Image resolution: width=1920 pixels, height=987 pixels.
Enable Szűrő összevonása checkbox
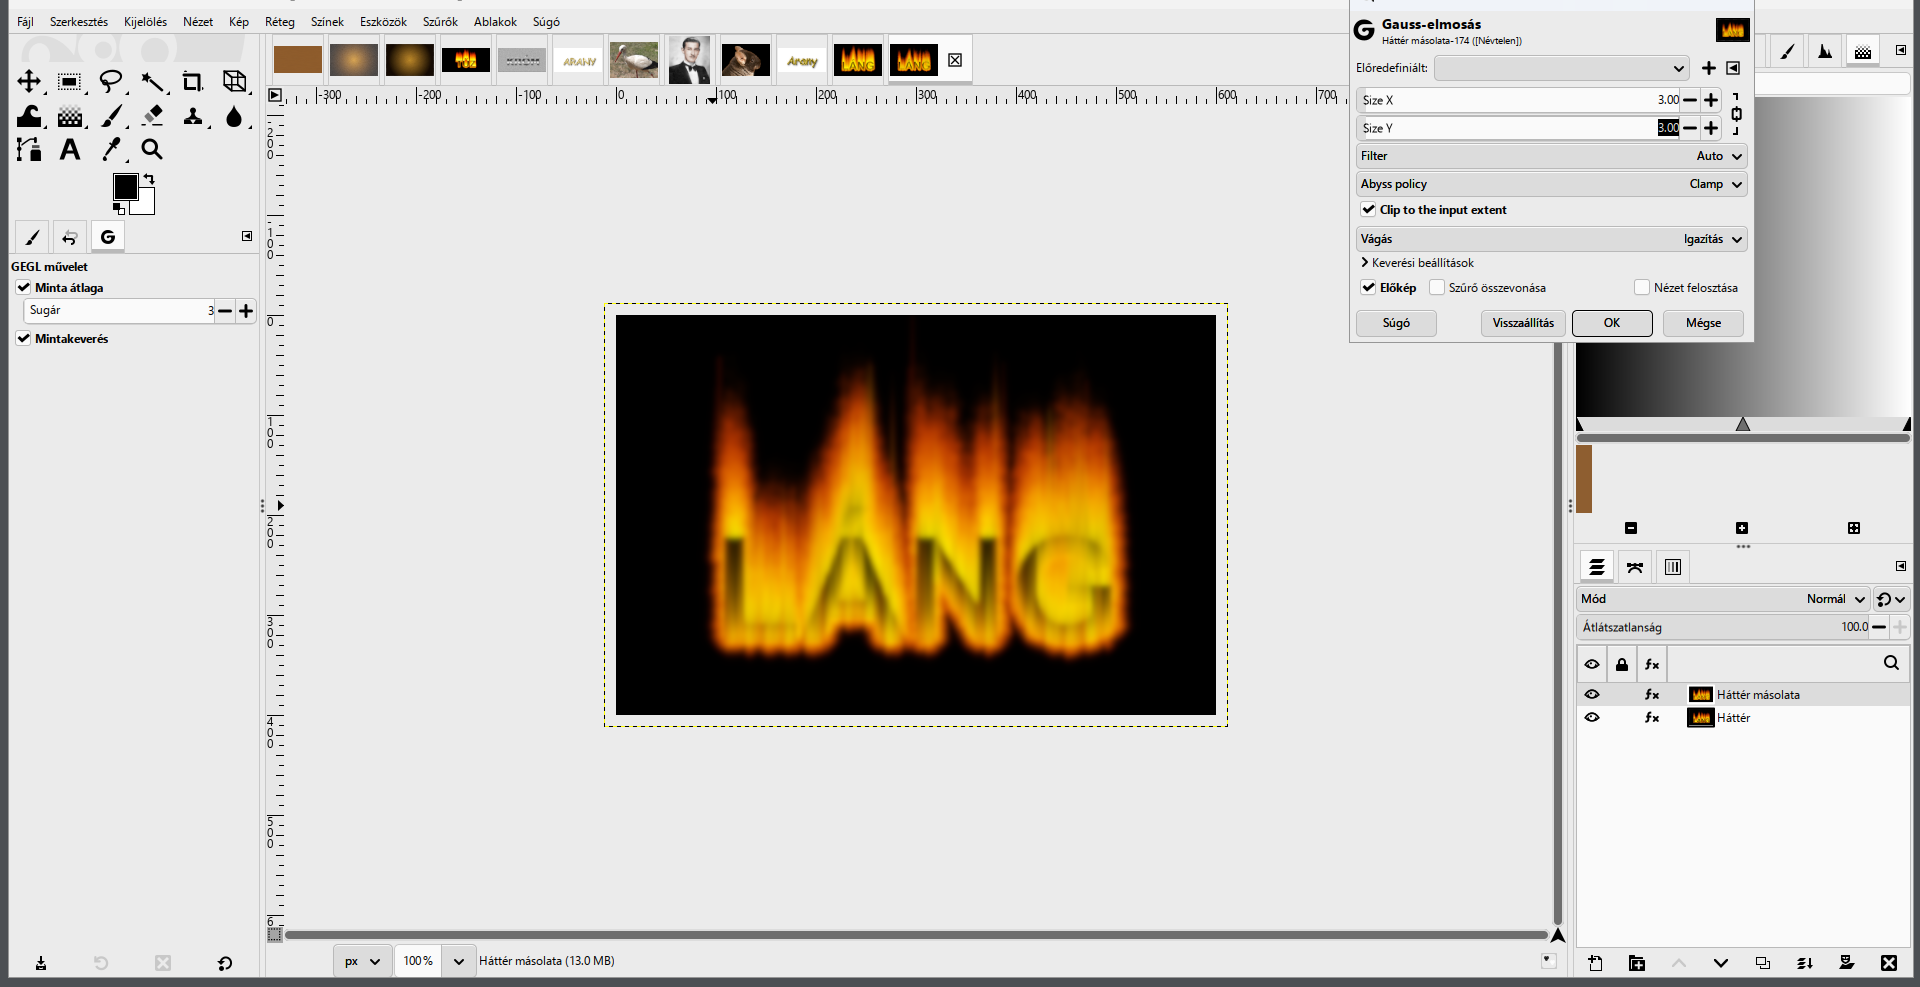tap(1437, 287)
